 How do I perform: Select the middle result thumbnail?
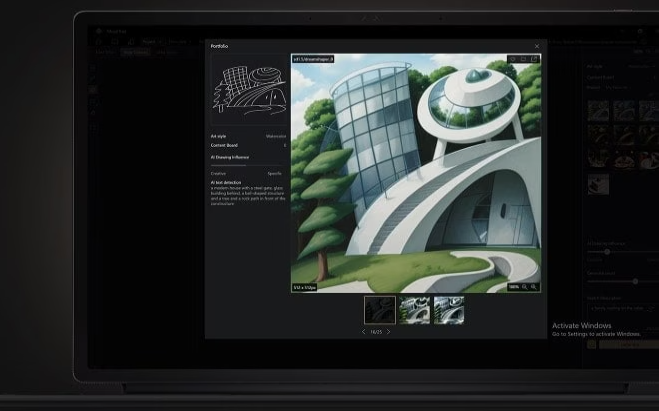(415, 310)
